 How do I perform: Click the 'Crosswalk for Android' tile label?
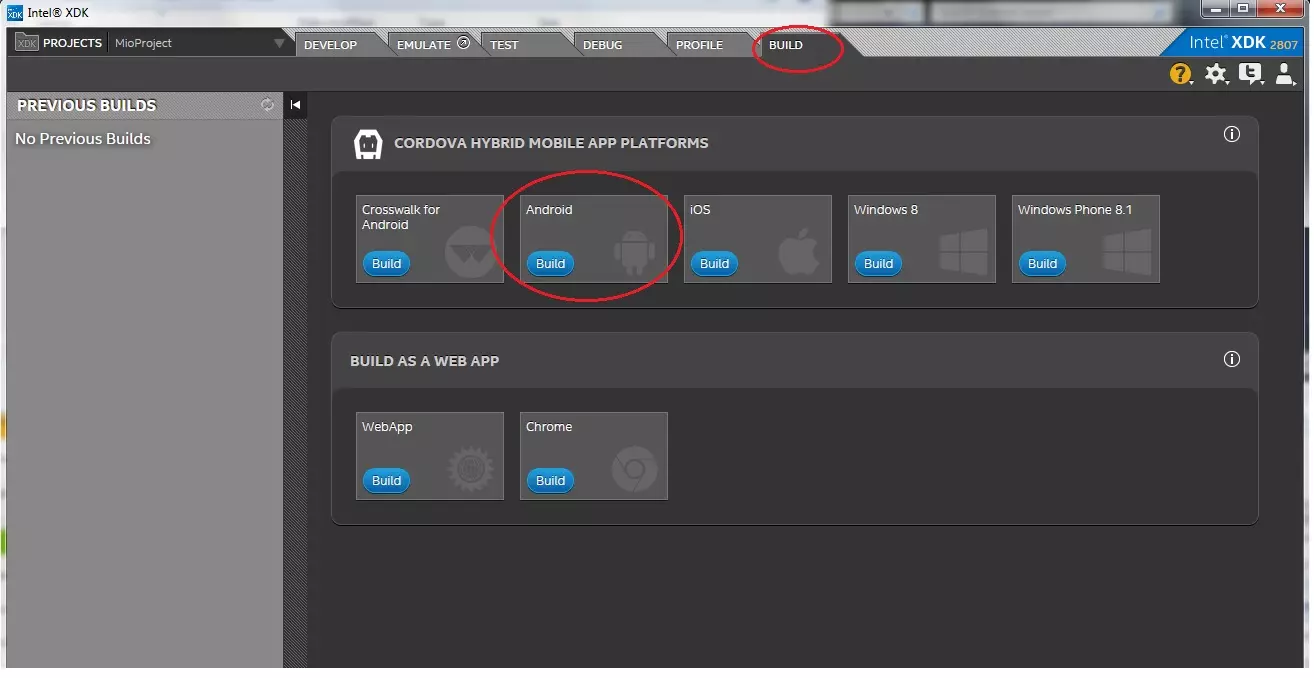pos(401,217)
